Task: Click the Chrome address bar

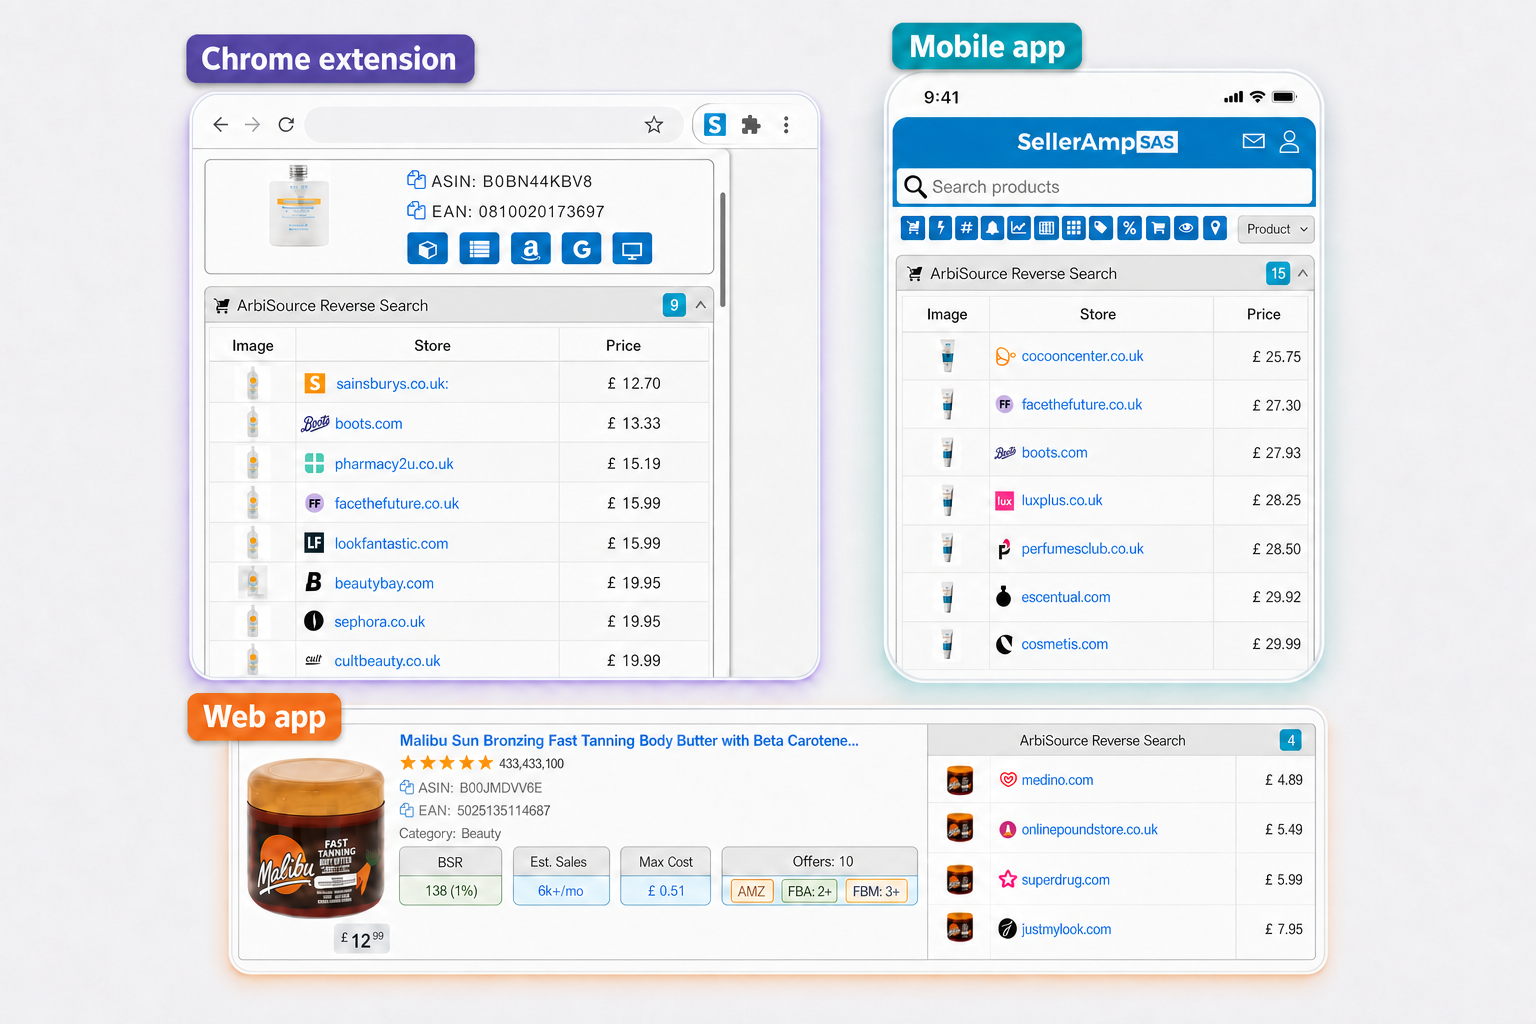Action: [494, 125]
